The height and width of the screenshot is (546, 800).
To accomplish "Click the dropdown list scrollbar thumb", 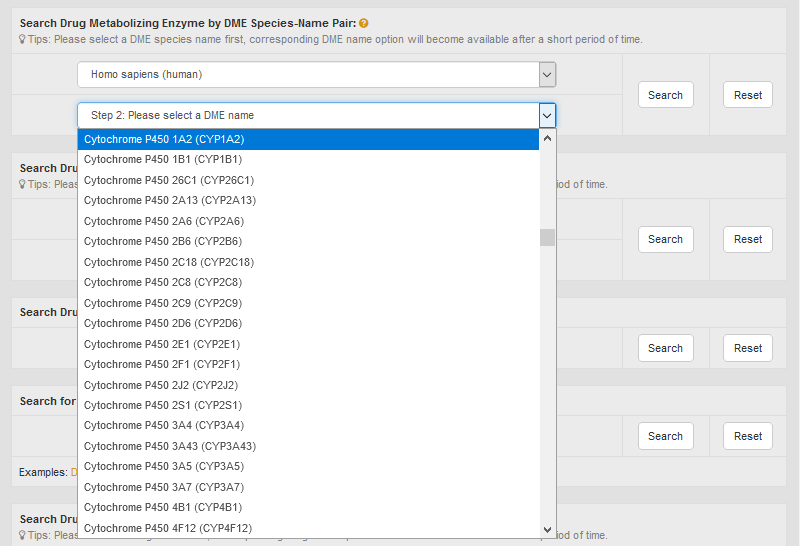I will 547,237.
